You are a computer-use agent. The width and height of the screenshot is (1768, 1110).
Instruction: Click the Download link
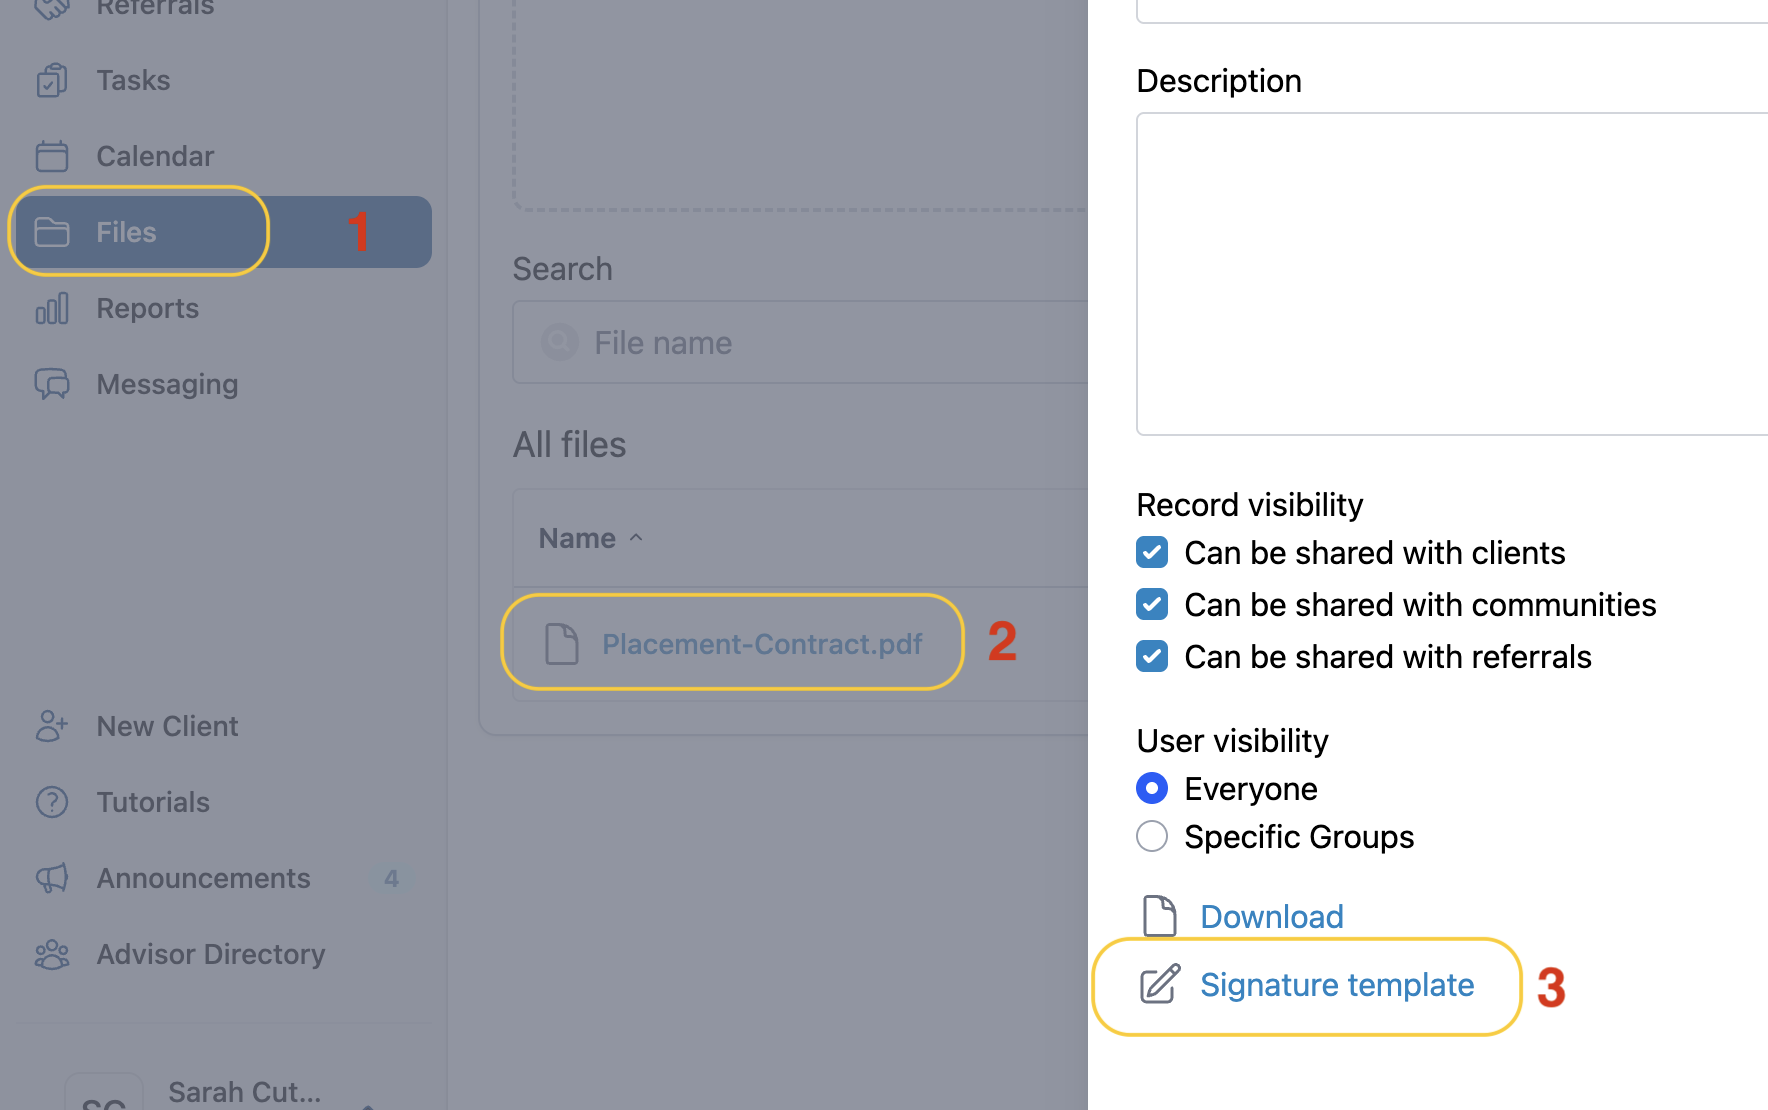pos(1271,917)
